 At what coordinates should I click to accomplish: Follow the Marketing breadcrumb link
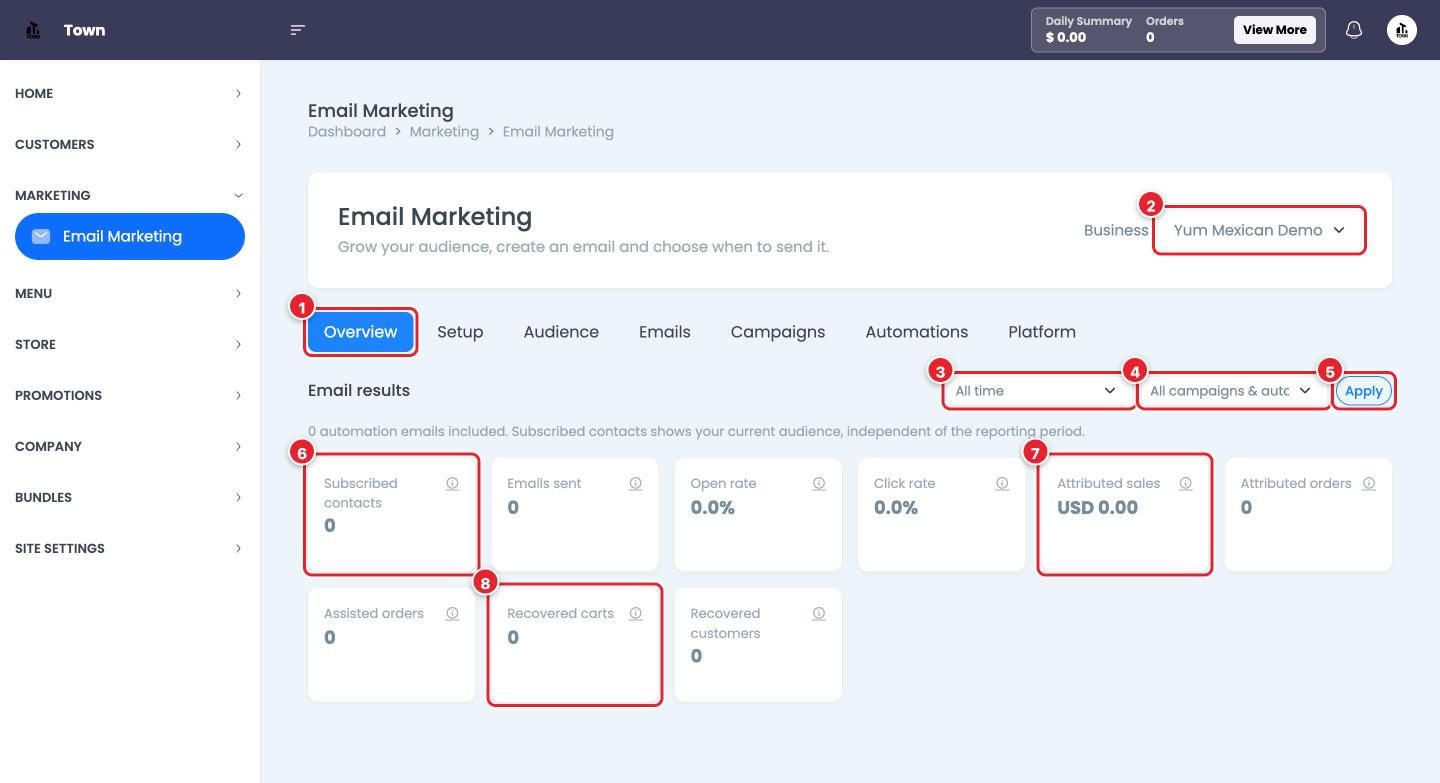click(444, 131)
